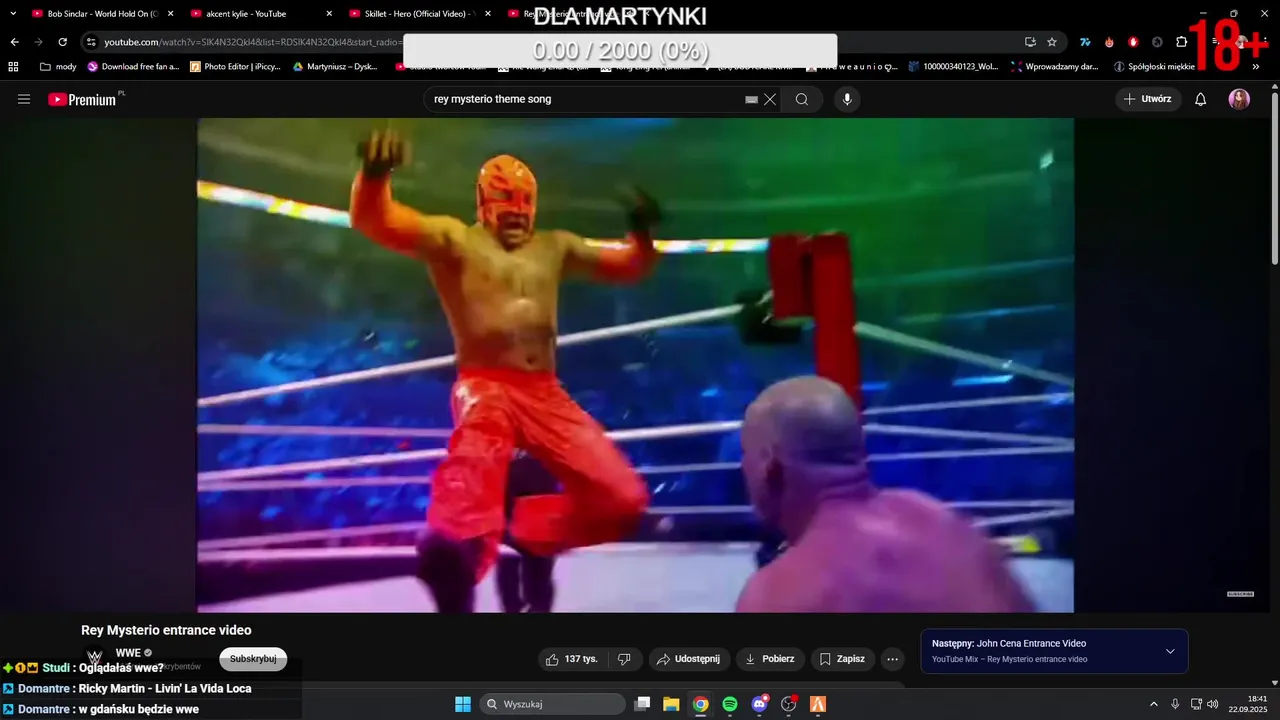Switch to Bob Sinclar - World Hold On tab

(x=103, y=14)
